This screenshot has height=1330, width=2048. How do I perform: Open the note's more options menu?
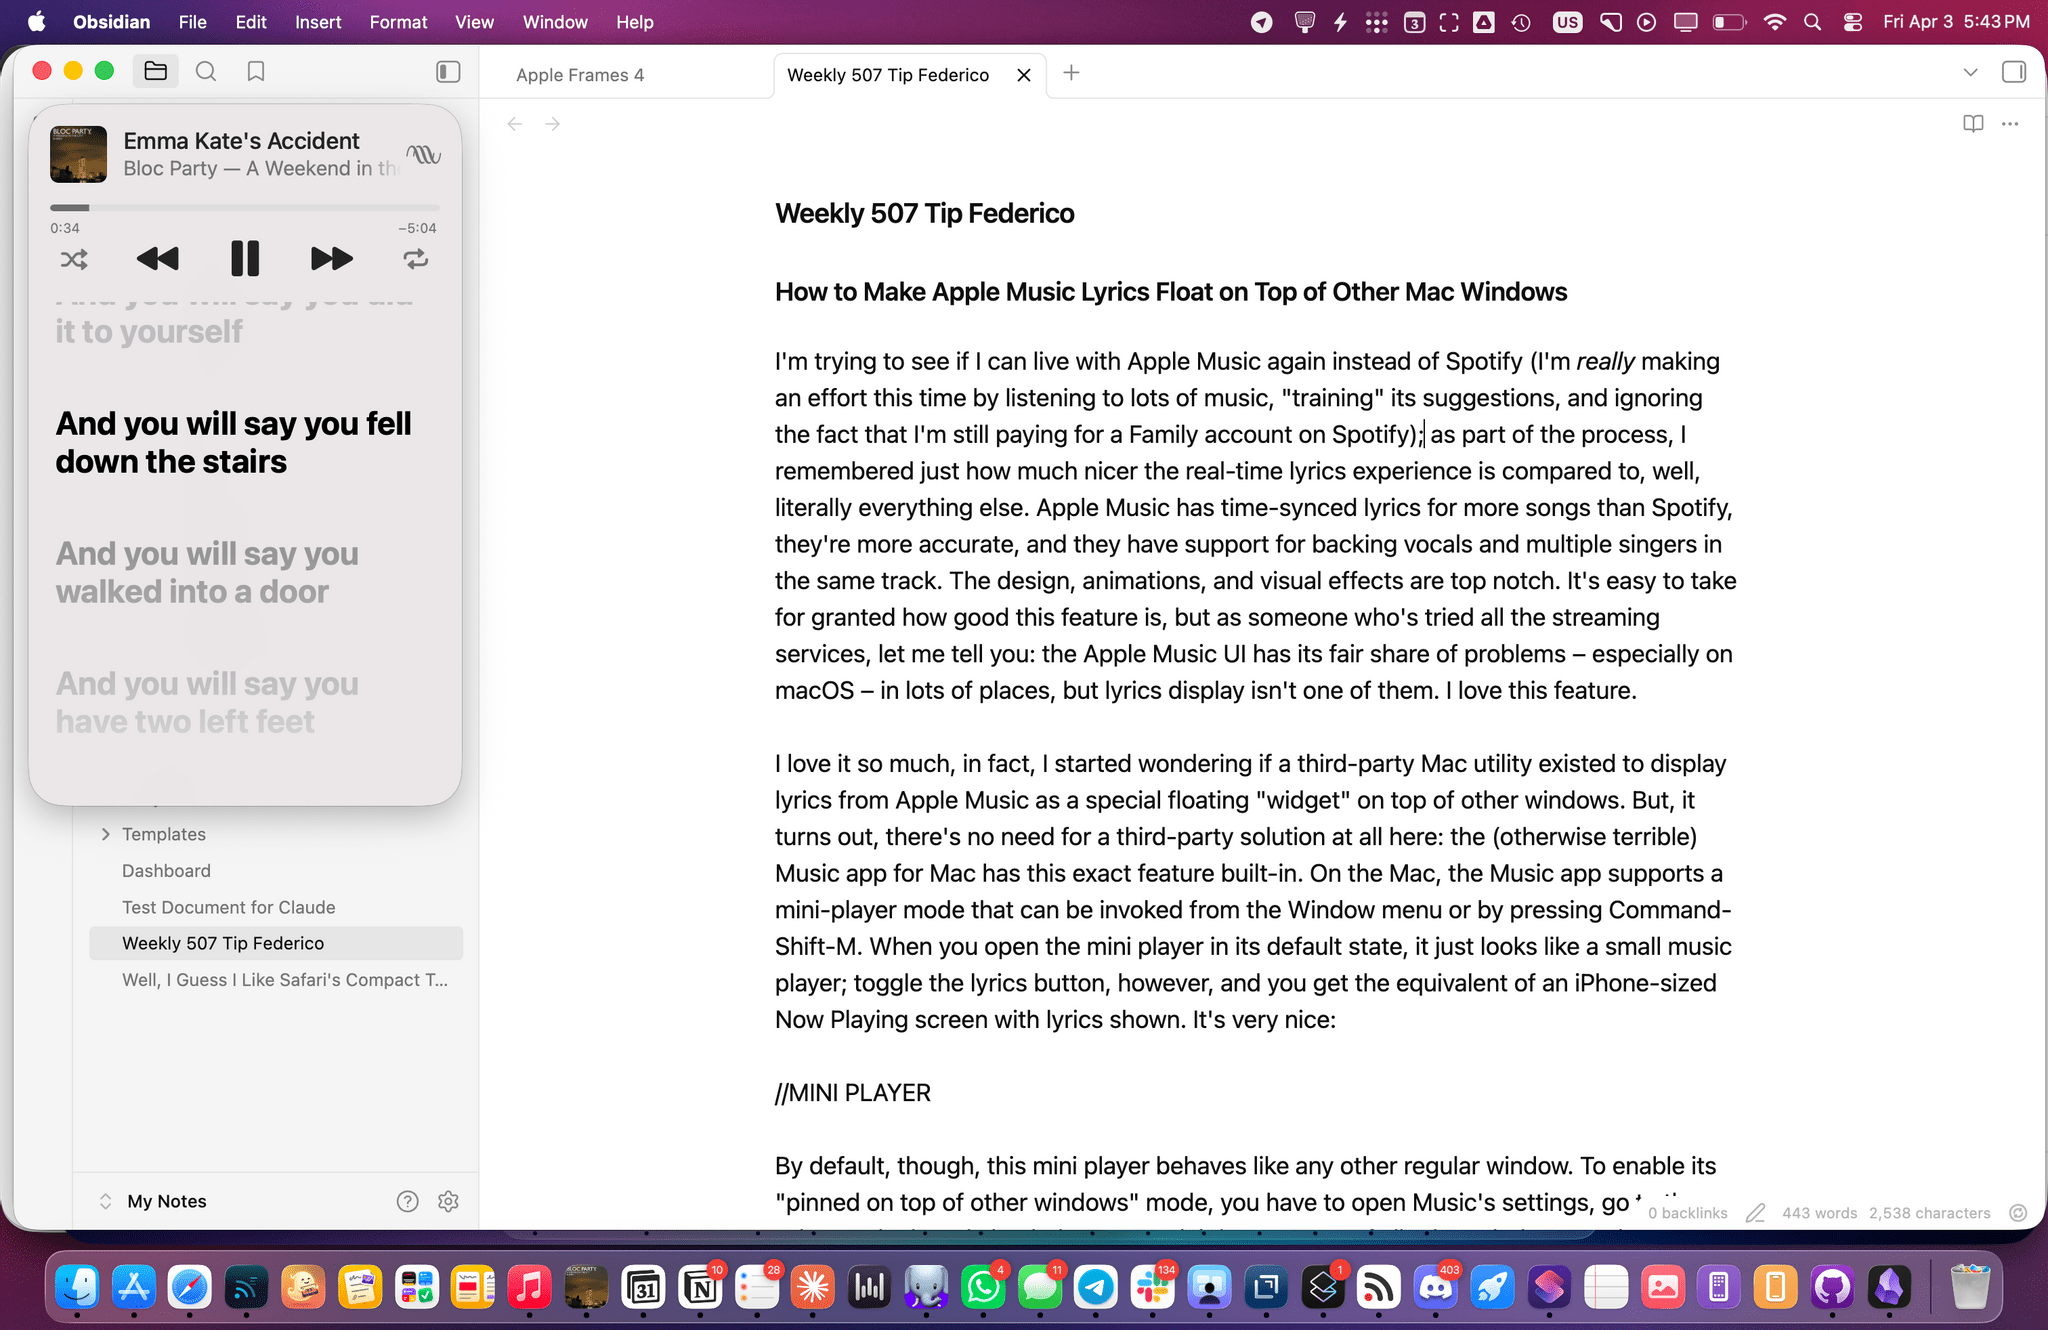(x=2010, y=124)
